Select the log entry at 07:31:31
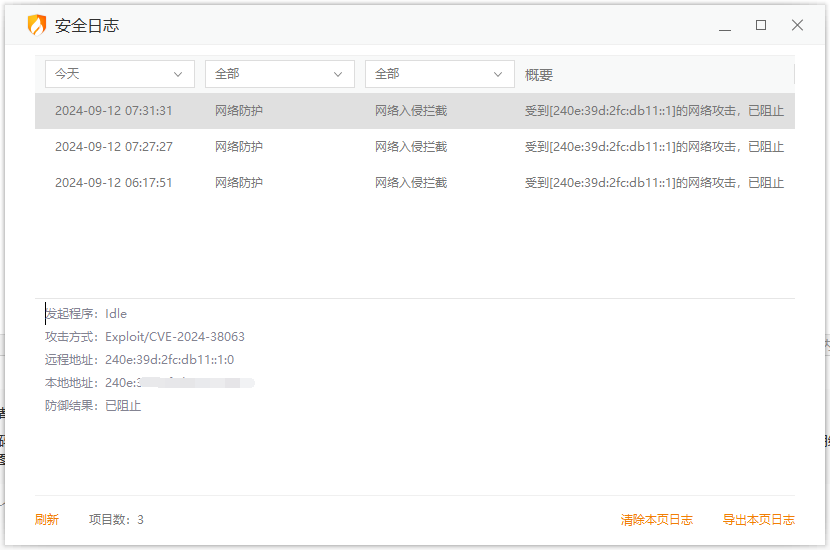Image resolution: width=830 pixels, height=550 pixels. pos(414,111)
